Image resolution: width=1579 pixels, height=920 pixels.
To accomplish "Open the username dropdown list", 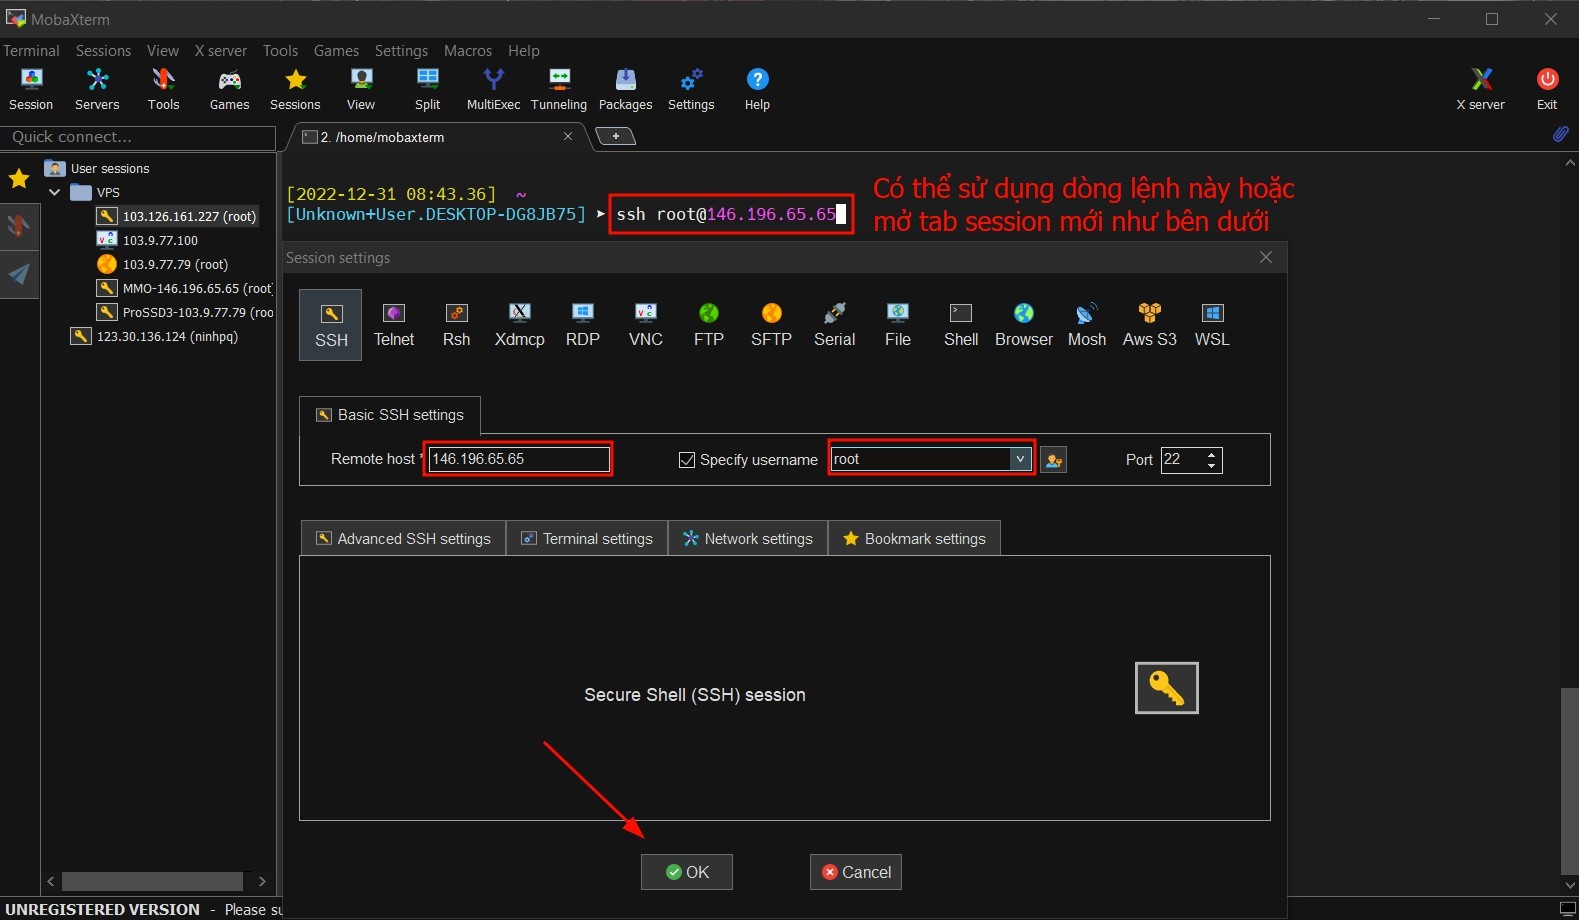I will click(x=1020, y=459).
